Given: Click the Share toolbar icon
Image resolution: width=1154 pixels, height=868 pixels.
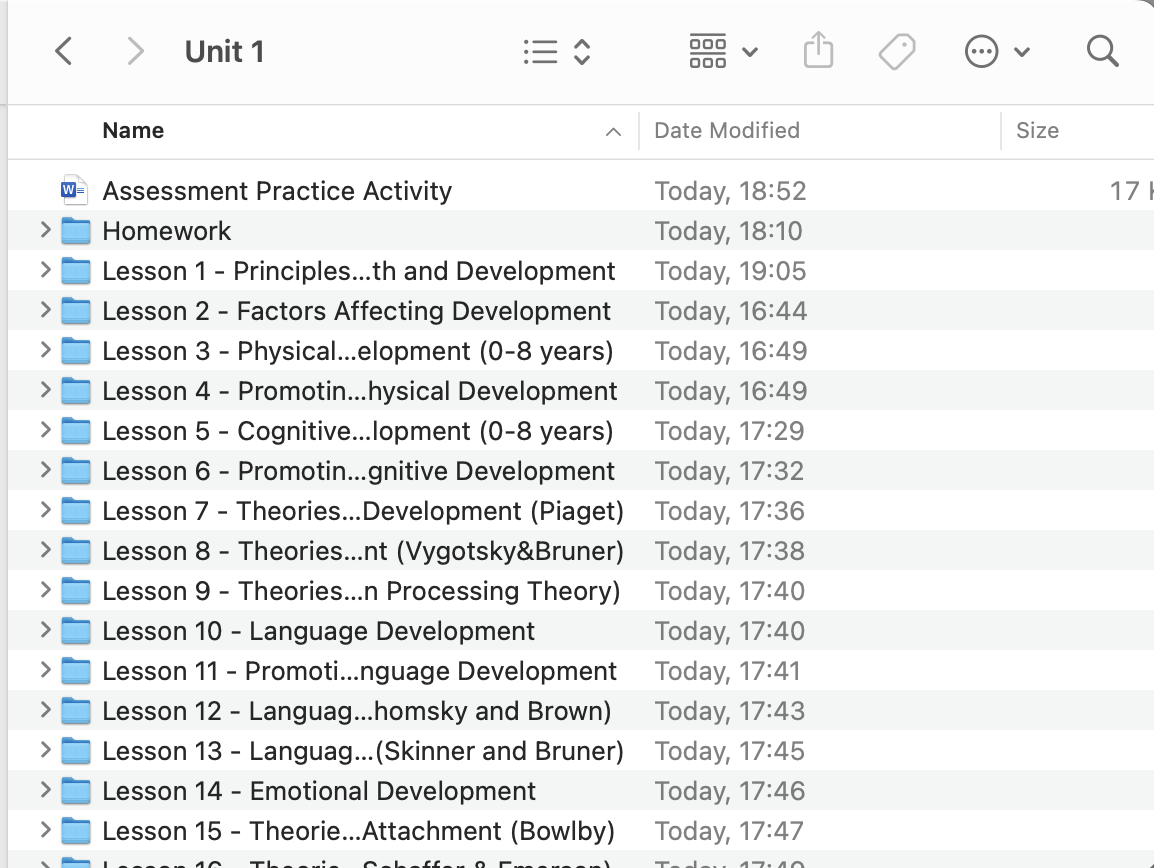Looking at the screenshot, I should coord(818,51).
